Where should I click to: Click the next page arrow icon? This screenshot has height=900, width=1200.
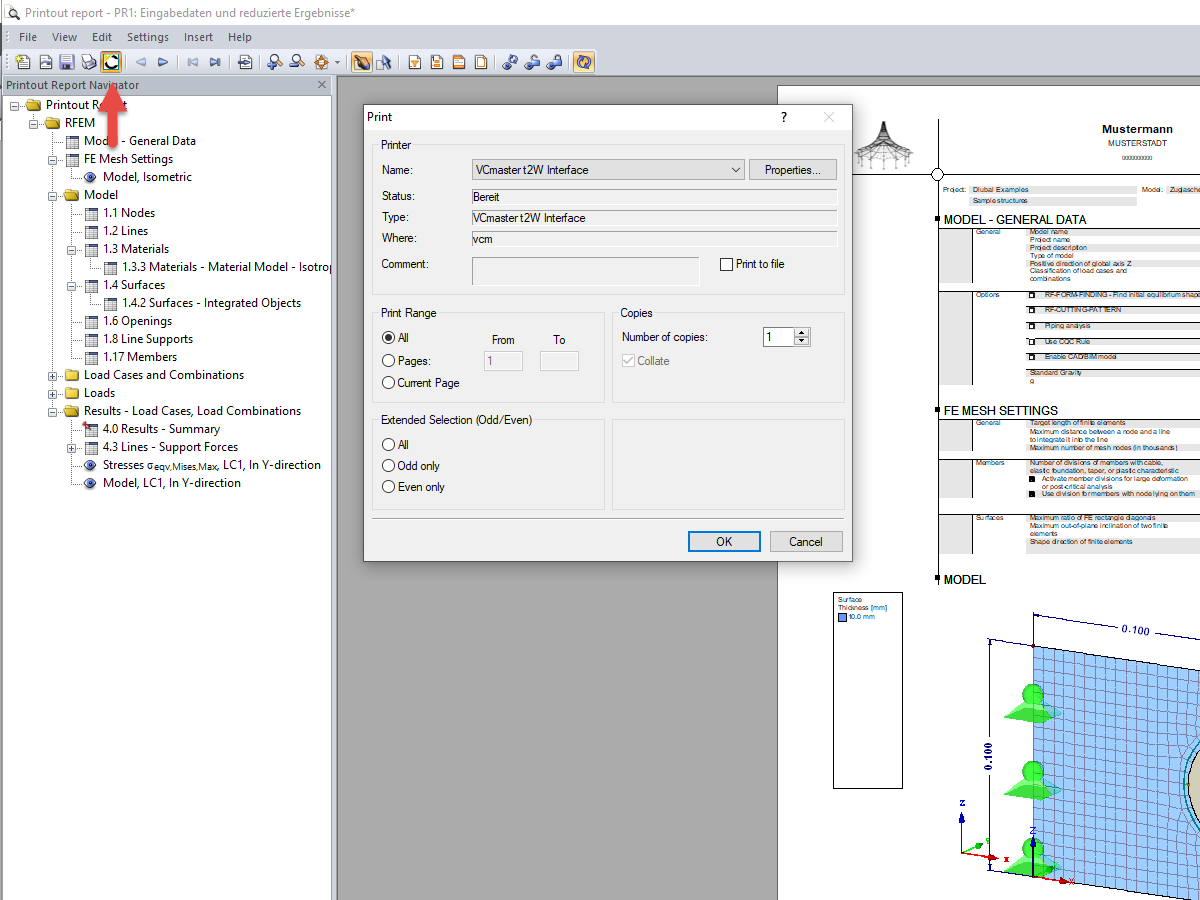[x=163, y=62]
